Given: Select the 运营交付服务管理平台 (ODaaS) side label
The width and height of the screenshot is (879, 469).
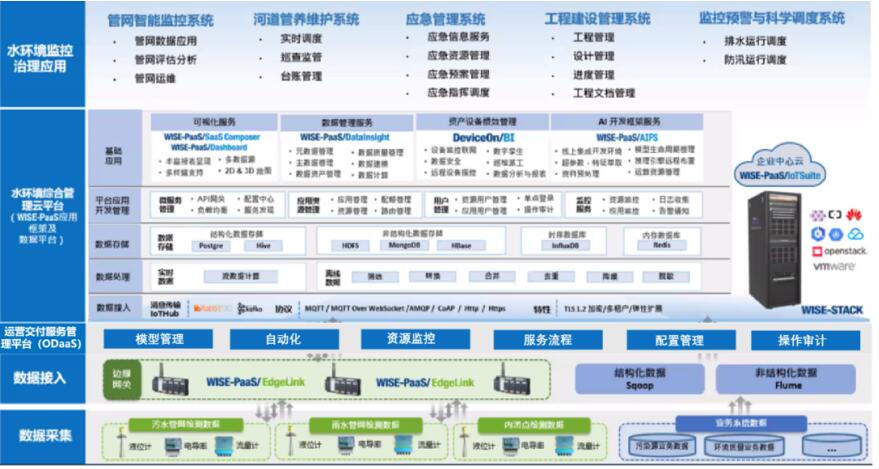Looking at the screenshot, I should tap(41, 337).
